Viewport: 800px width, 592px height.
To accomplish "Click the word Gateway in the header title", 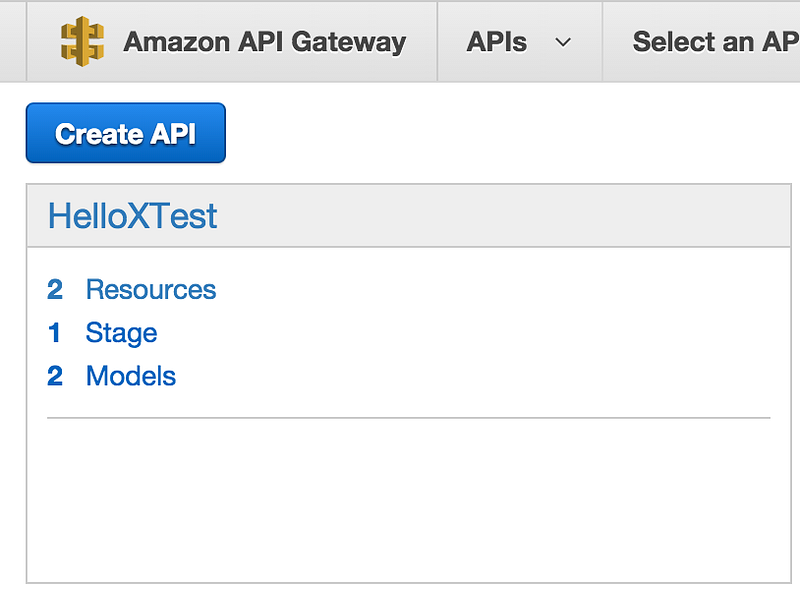I will click(x=349, y=42).
